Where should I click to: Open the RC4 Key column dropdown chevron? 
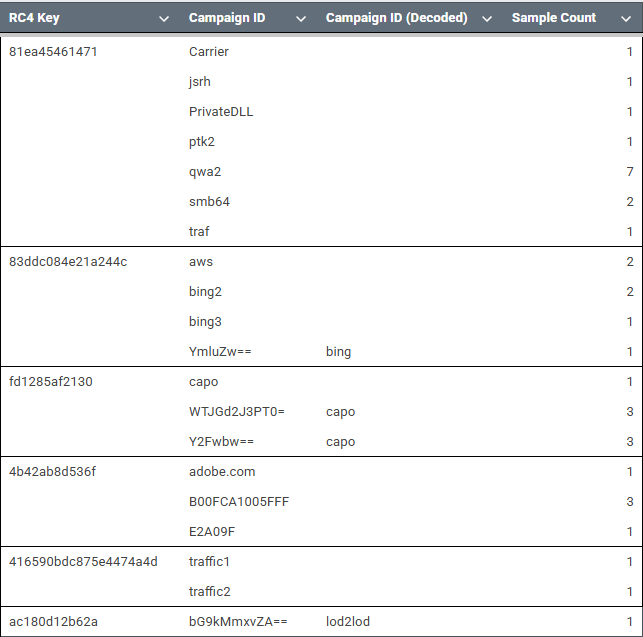click(164, 18)
